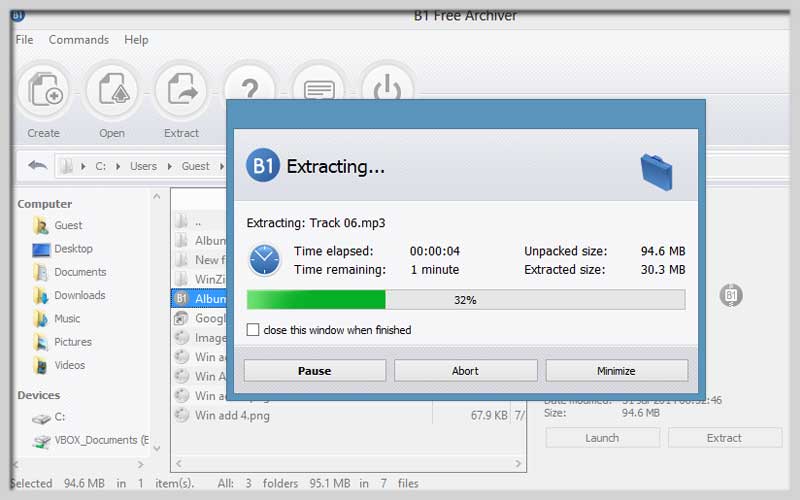Click sidebar scroll up arrow
The image size is (800, 500).
[x=157, y=196]
